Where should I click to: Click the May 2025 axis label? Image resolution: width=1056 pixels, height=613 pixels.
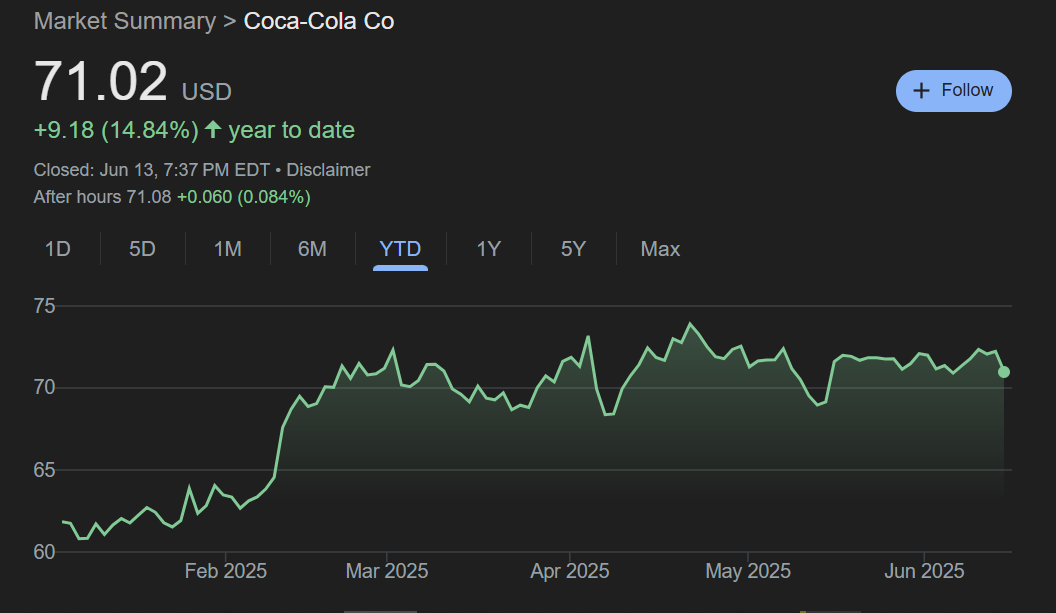click(748, 571)
